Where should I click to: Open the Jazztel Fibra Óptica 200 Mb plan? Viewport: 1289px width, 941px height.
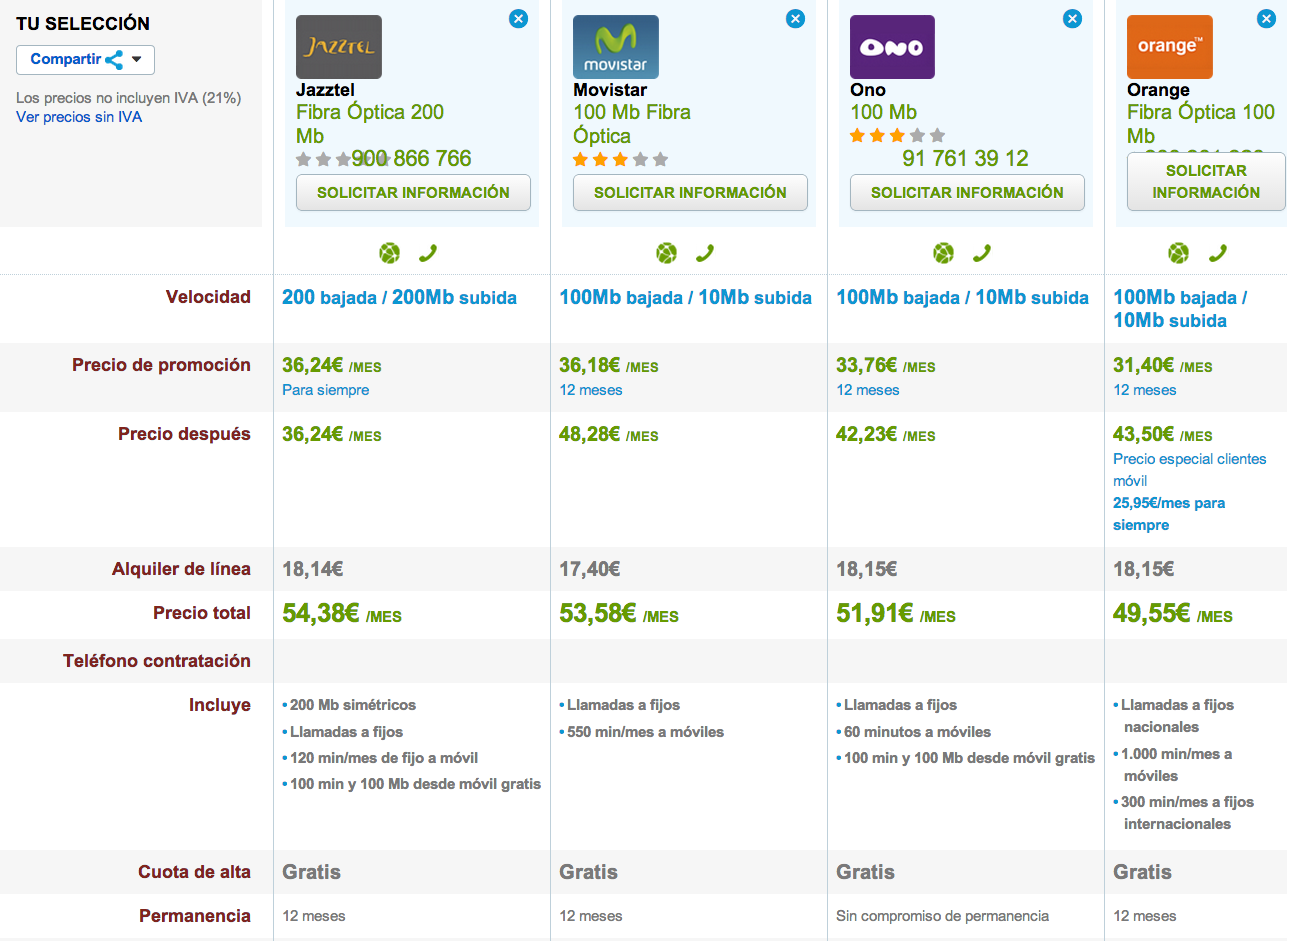370,124
